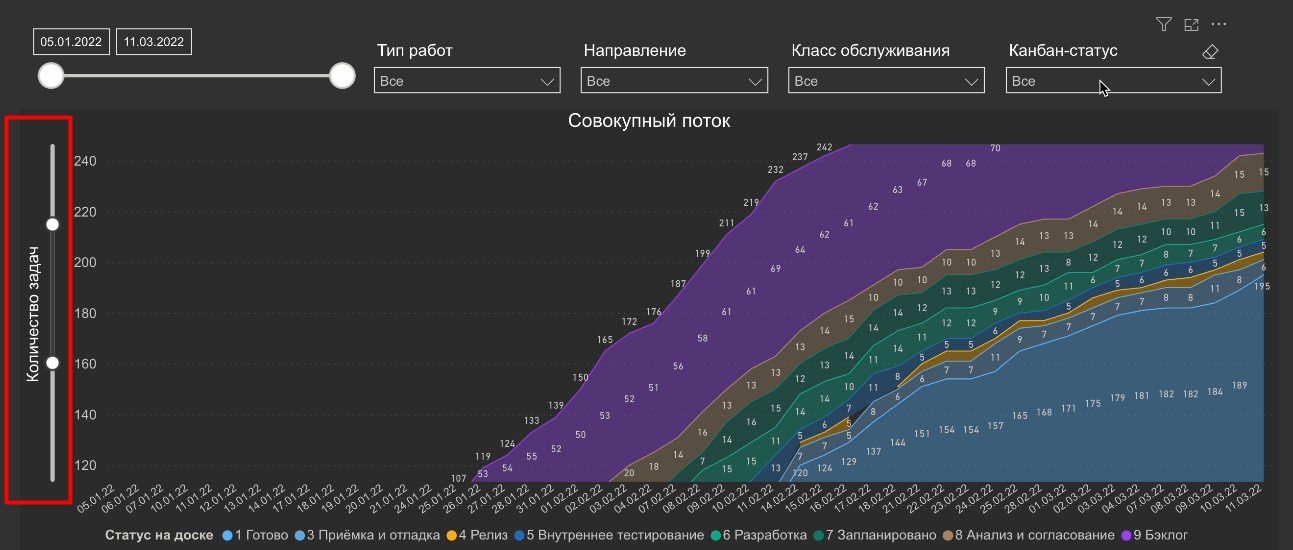This screenshot has width=1293, height=550.
Task: Select the axis title Количество задач
Action: 33,313
